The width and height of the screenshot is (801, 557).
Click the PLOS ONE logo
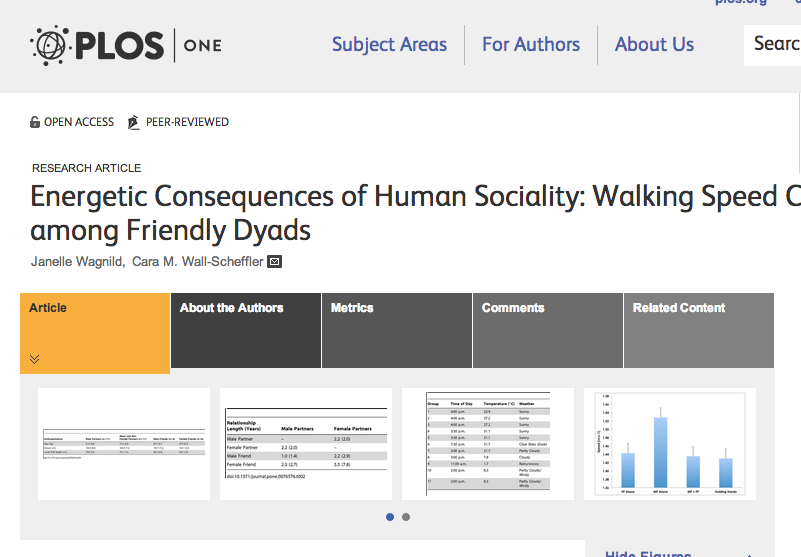coord(125,45)
